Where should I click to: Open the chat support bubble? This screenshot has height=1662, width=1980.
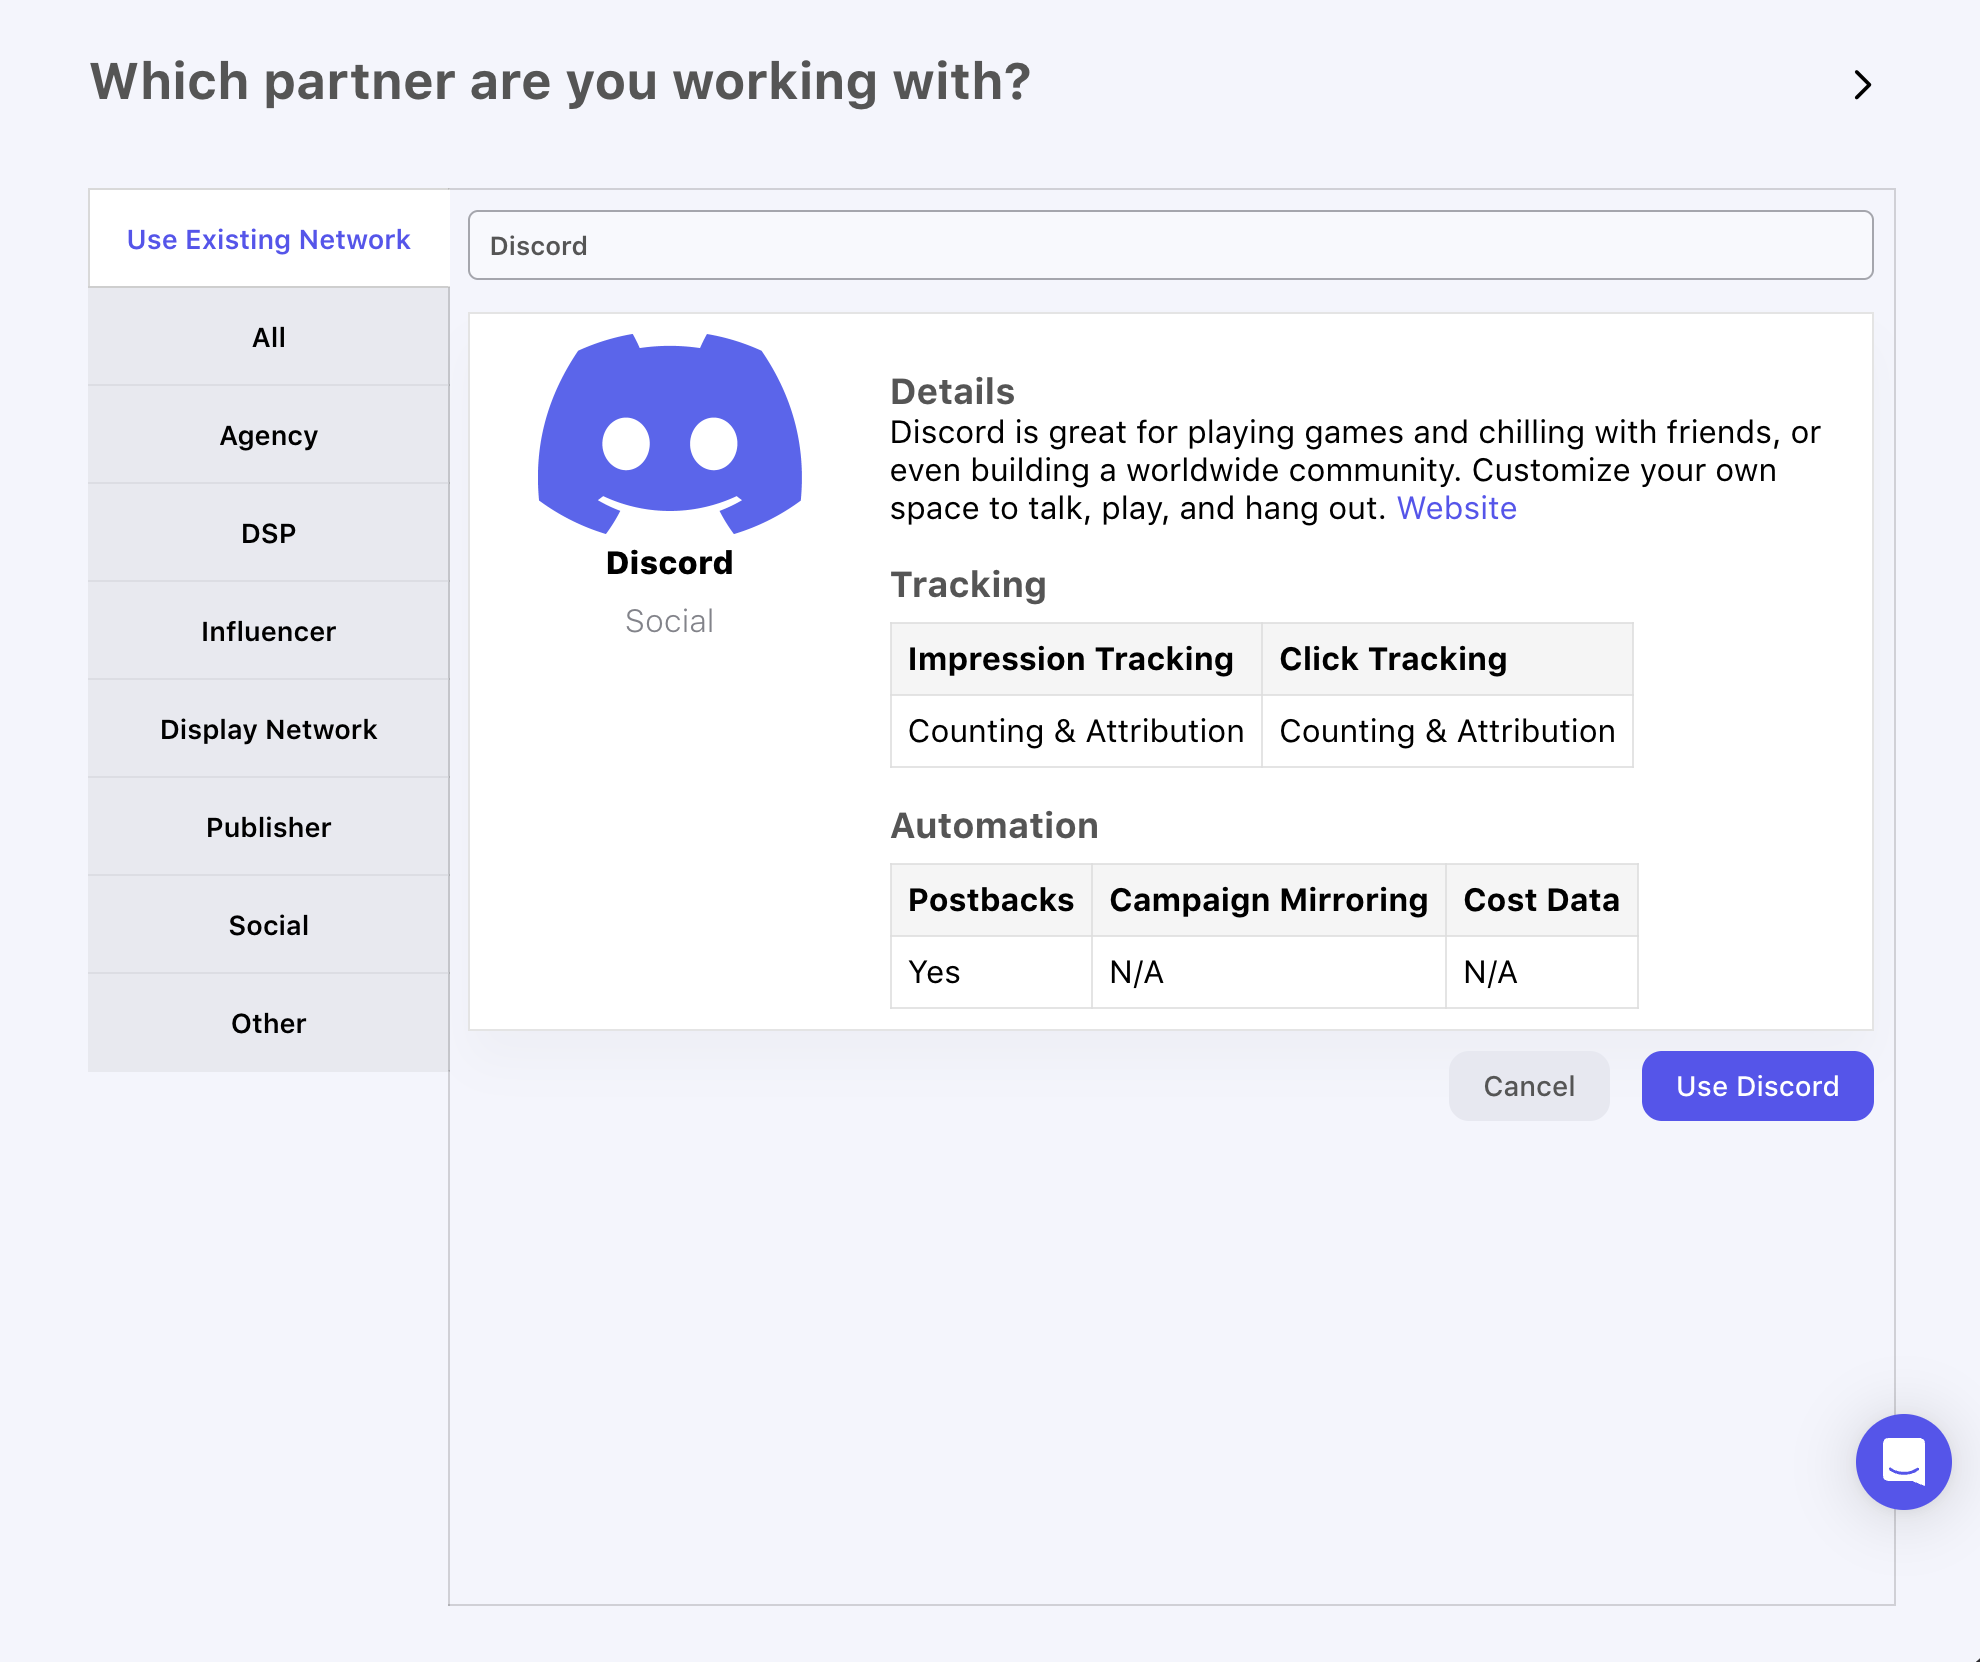point(1903,1461)
